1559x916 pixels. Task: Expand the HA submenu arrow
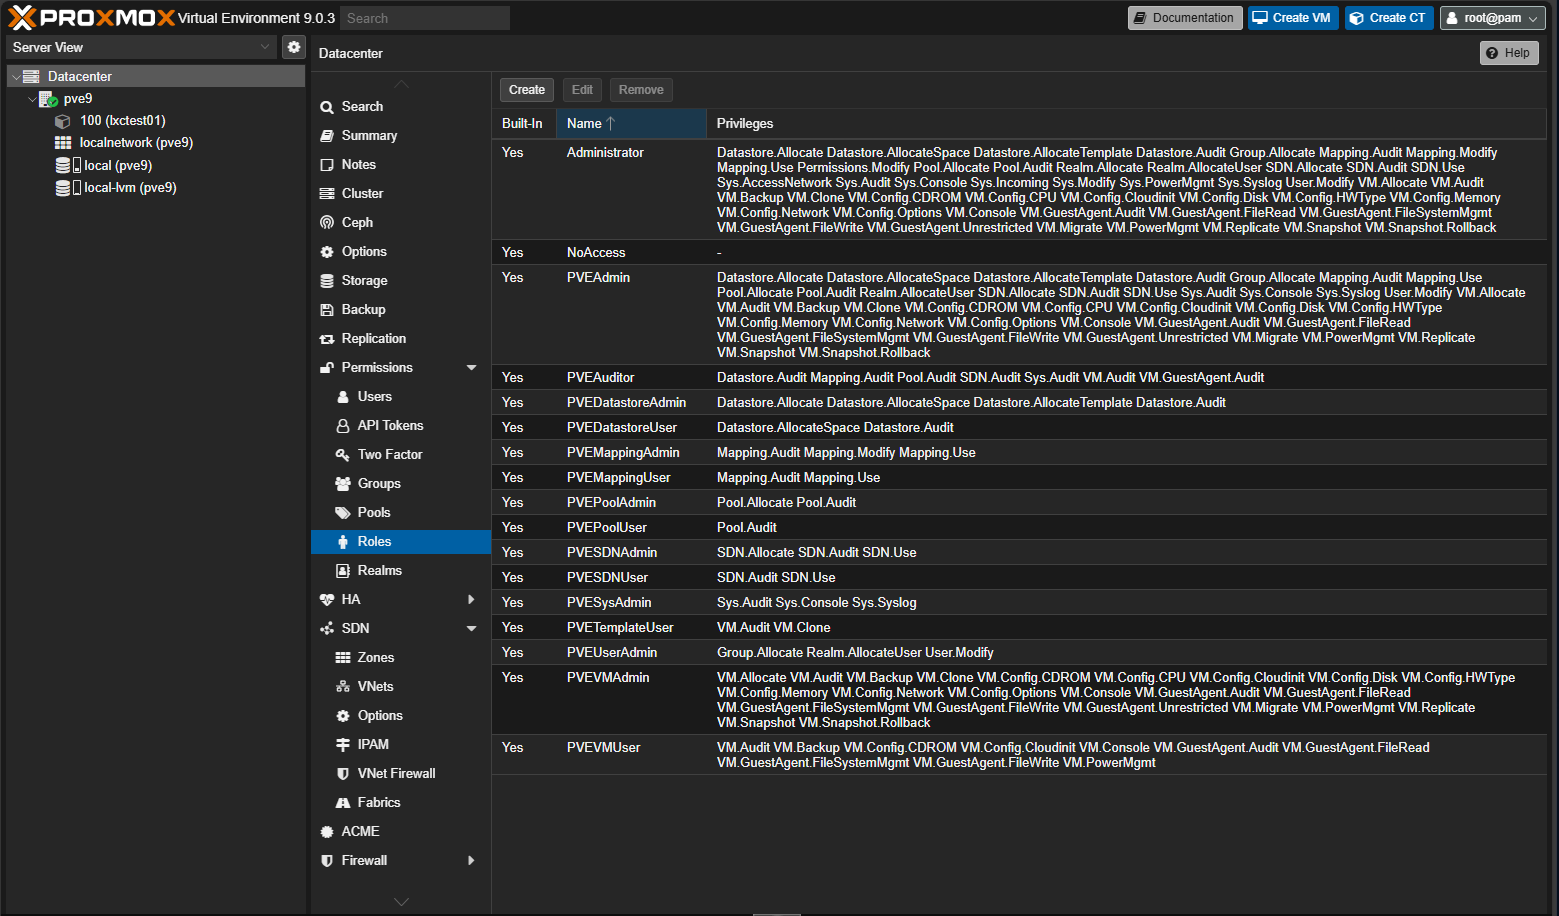click(471, 599)
